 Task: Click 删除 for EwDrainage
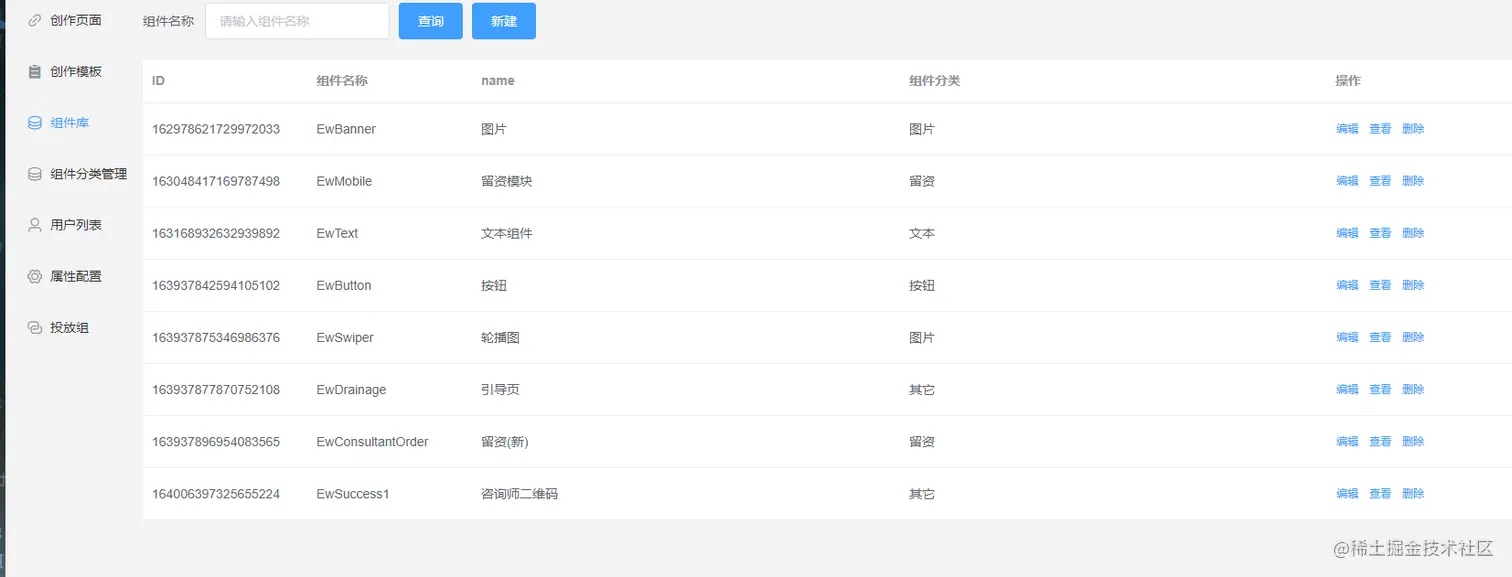[x=1413, y=389]
